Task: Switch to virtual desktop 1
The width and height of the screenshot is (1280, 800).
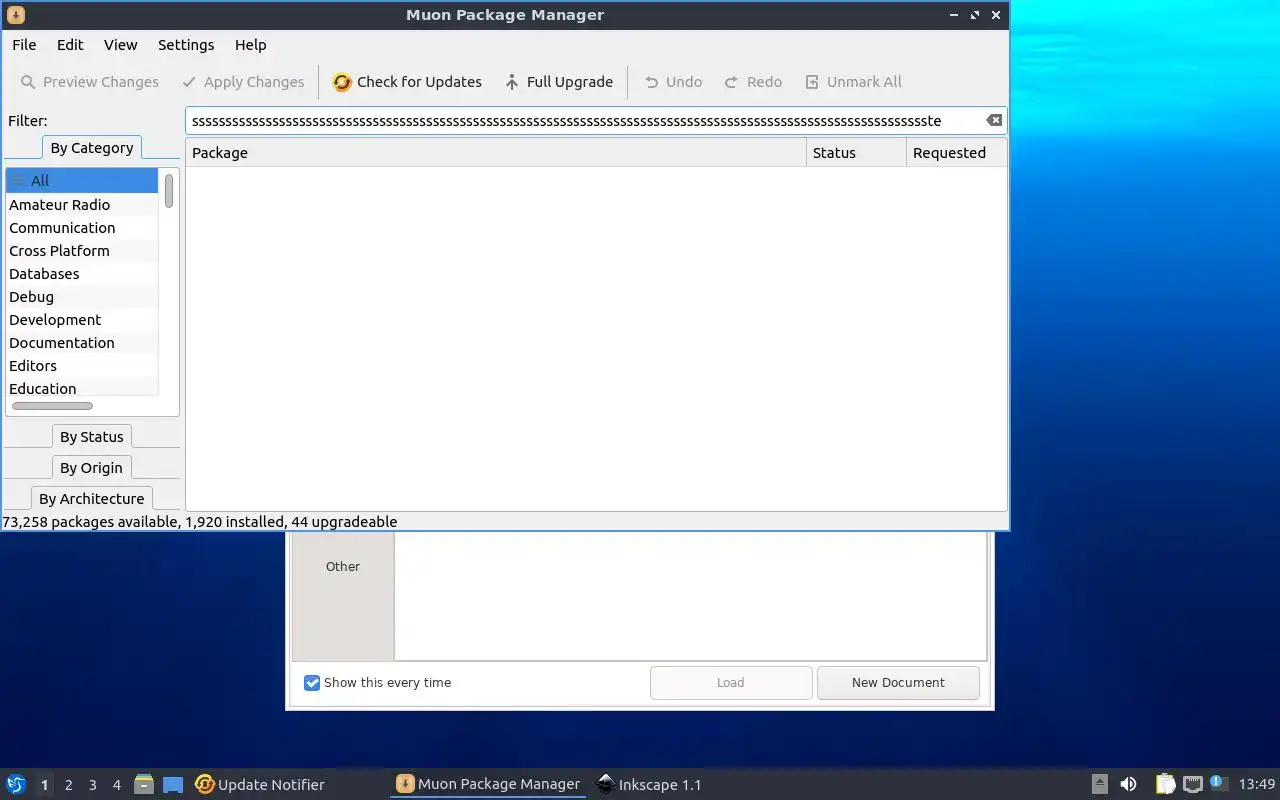Action: (x=44, y=785)
